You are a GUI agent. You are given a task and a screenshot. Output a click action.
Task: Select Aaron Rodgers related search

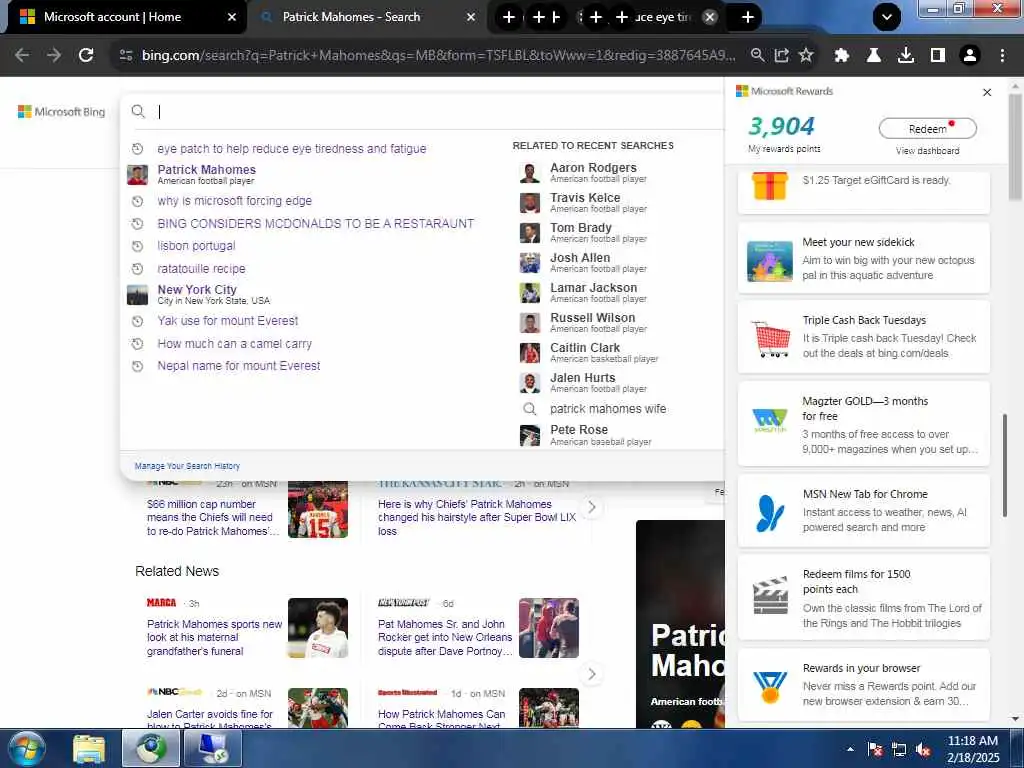click(593, 172)
